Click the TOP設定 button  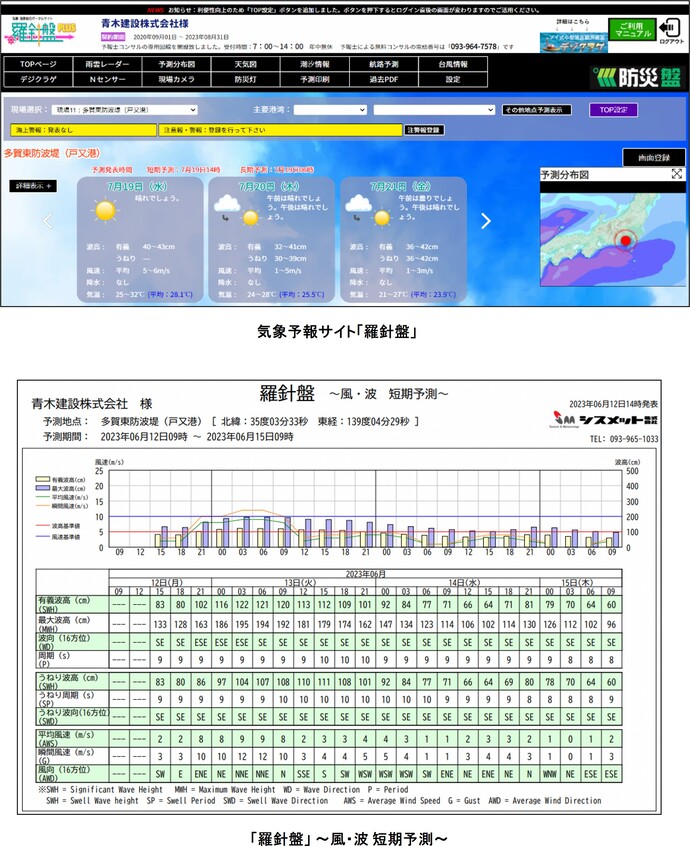click(613, 110)
